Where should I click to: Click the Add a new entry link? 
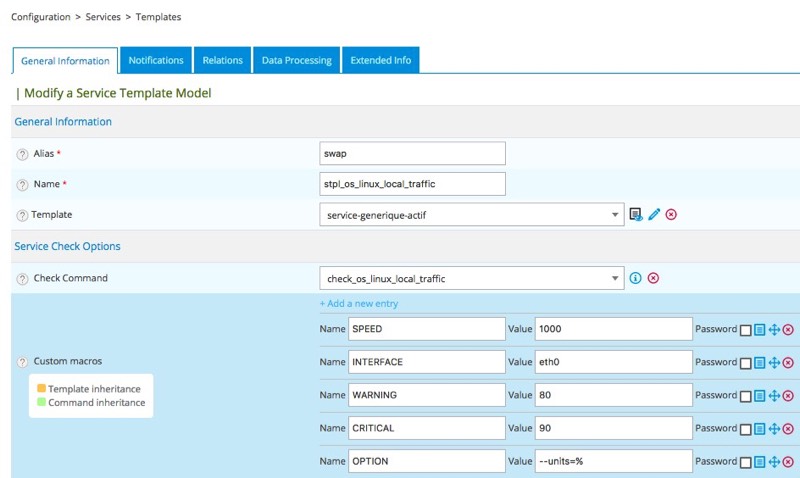[358, 303]
